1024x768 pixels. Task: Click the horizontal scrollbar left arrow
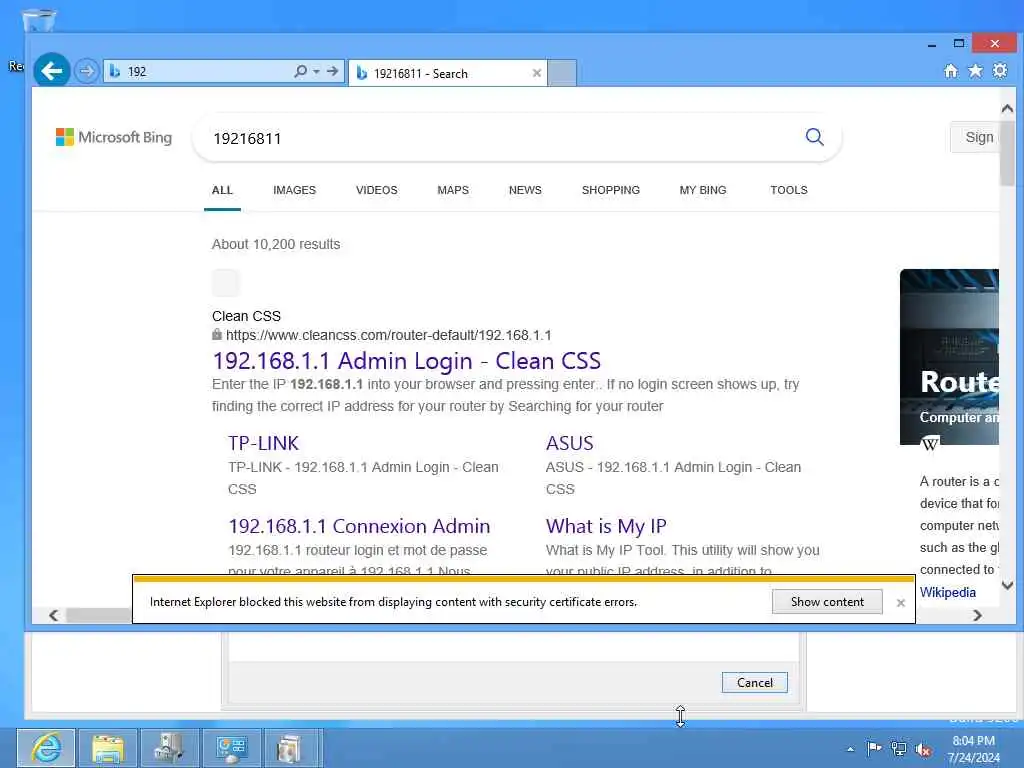[54, 615]
